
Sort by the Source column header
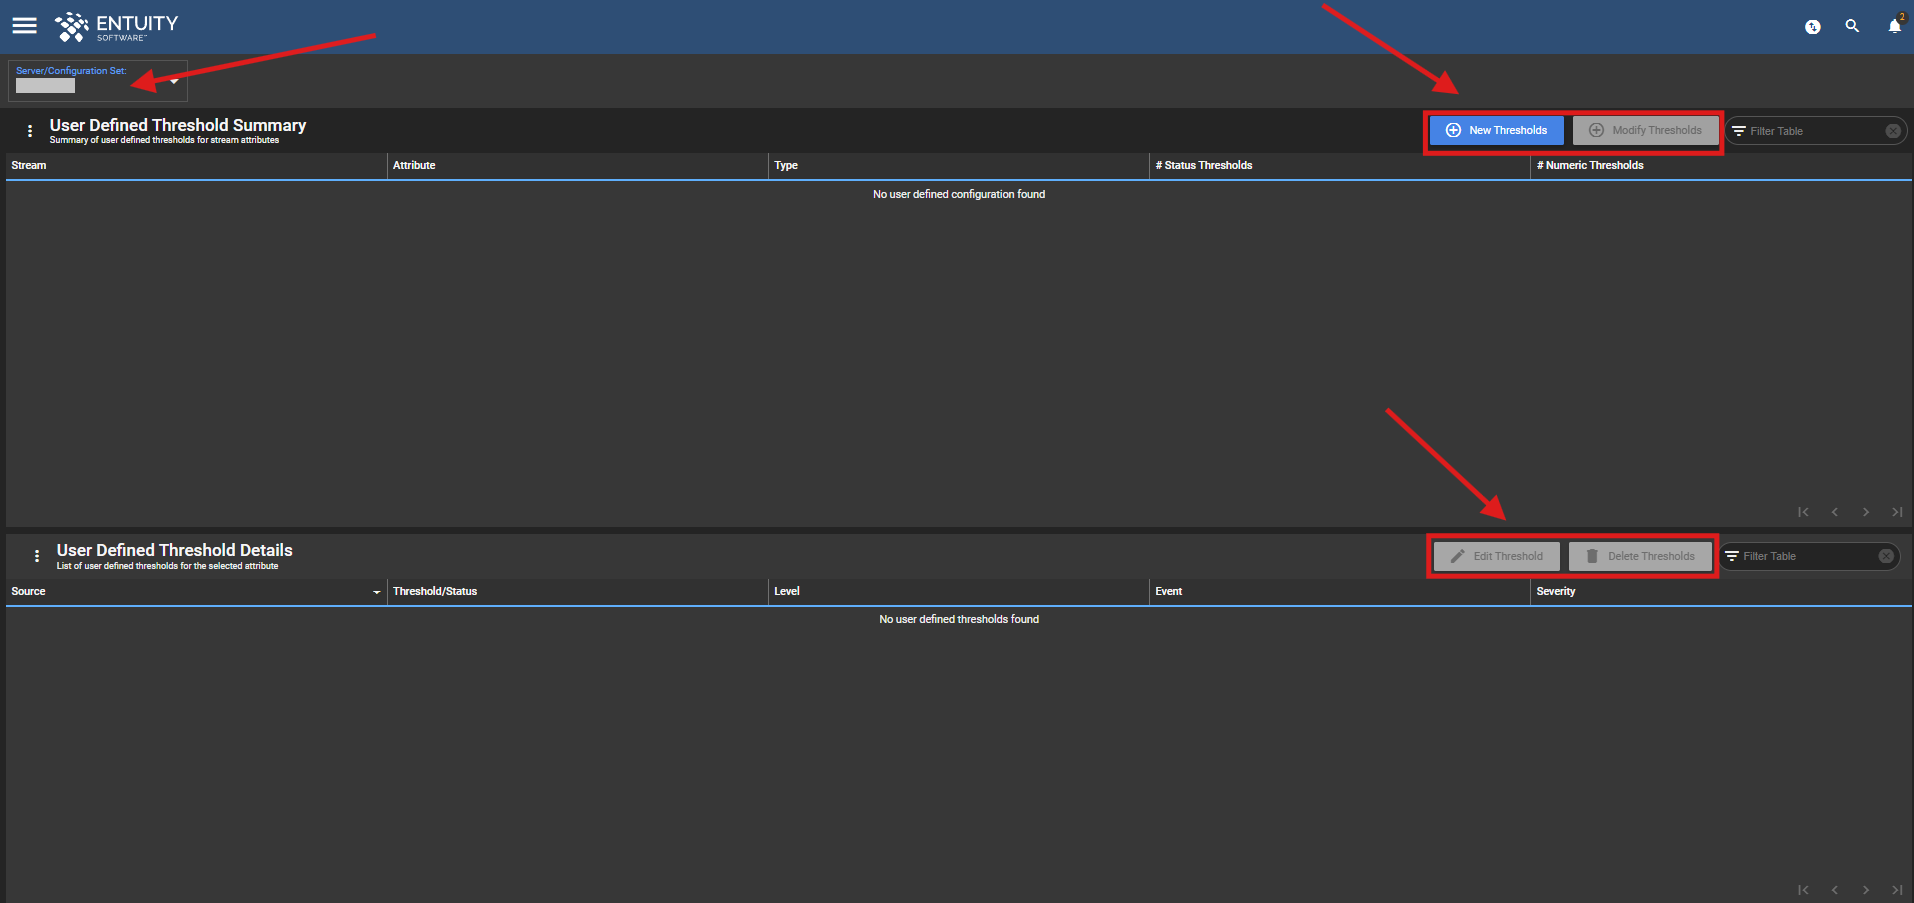click(196, 592)
